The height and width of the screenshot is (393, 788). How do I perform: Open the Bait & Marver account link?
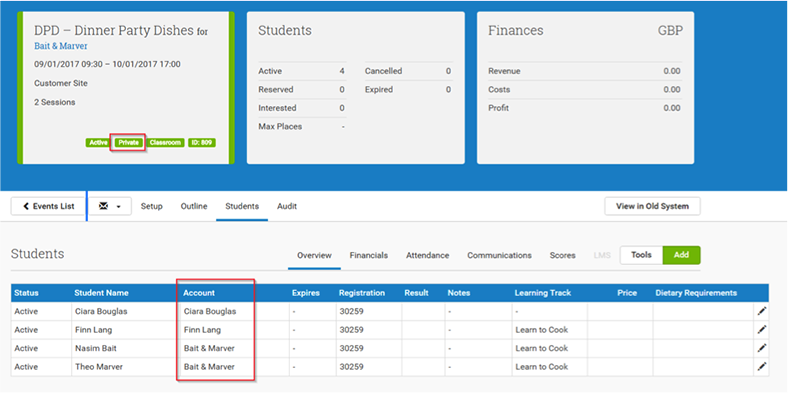[61, 46]
